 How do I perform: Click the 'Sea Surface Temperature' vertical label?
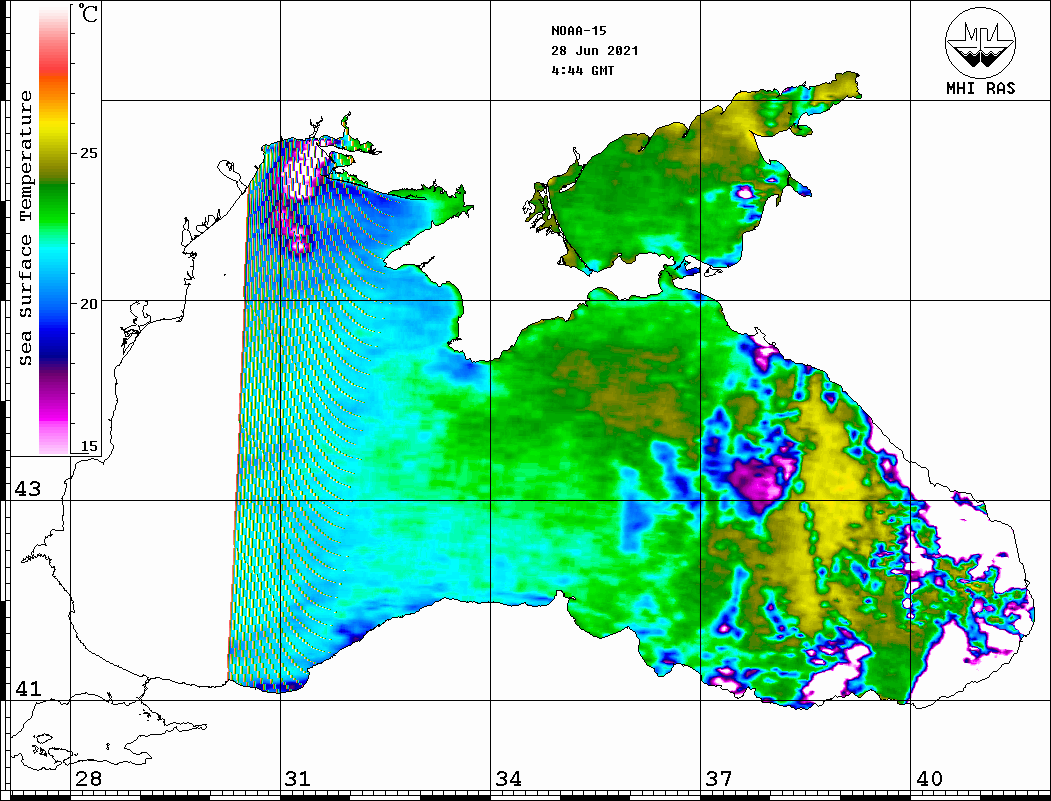25,228
